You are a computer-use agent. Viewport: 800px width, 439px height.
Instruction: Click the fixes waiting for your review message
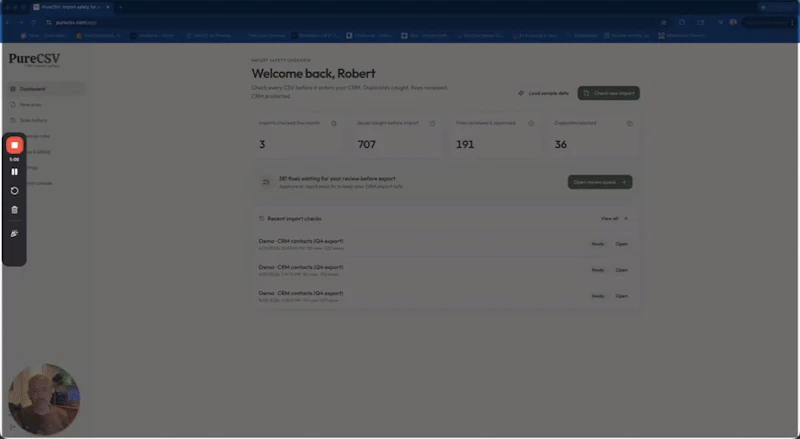[337, 179]
